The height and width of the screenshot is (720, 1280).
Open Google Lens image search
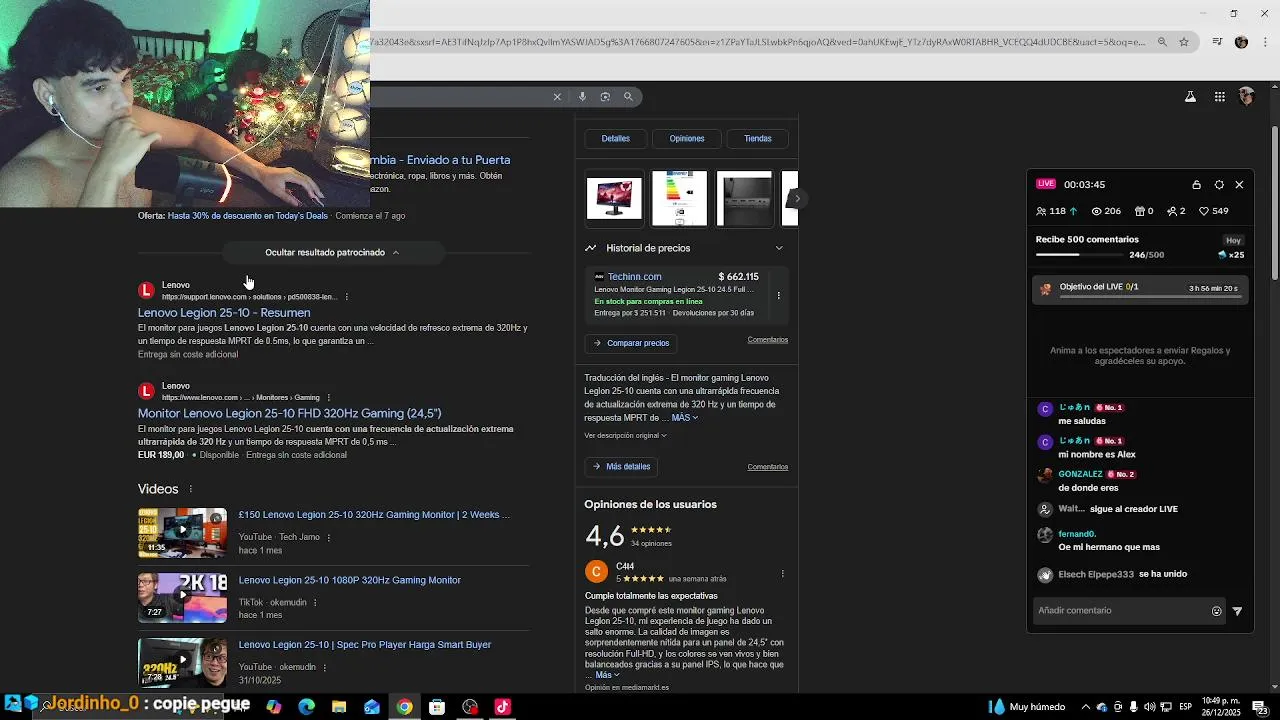605,97
